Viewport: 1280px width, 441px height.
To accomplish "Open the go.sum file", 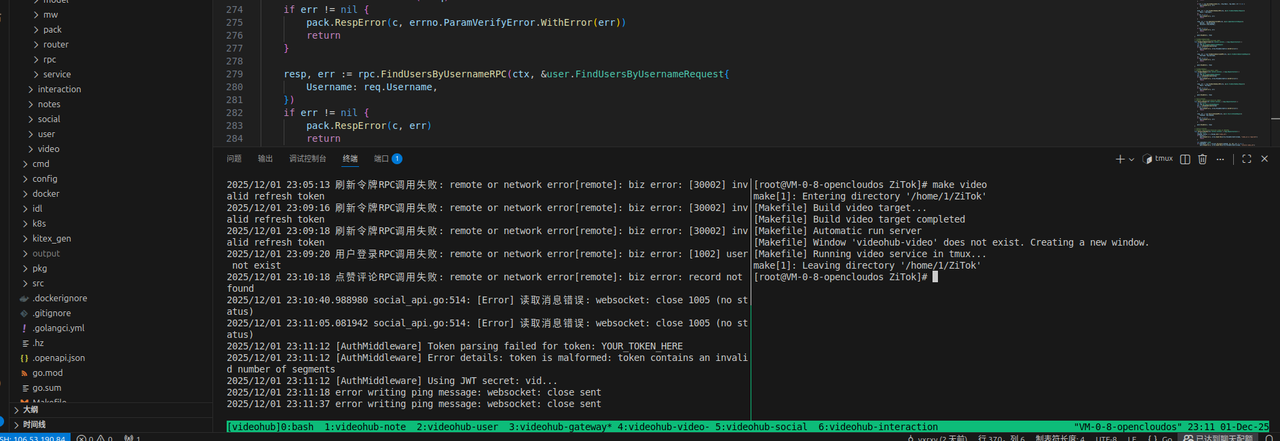I will click(46, 388).
